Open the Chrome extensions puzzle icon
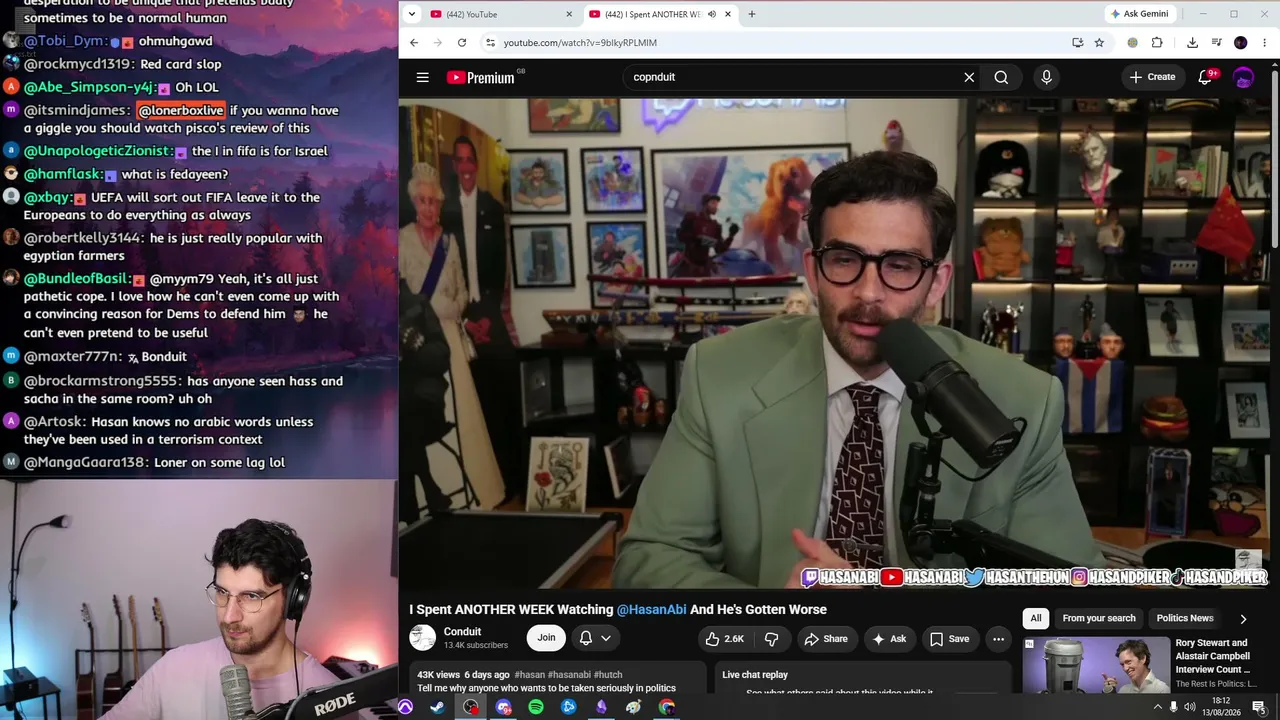Image resolution: width=1280 pixels, height=720 pixels. [1157, 43]
